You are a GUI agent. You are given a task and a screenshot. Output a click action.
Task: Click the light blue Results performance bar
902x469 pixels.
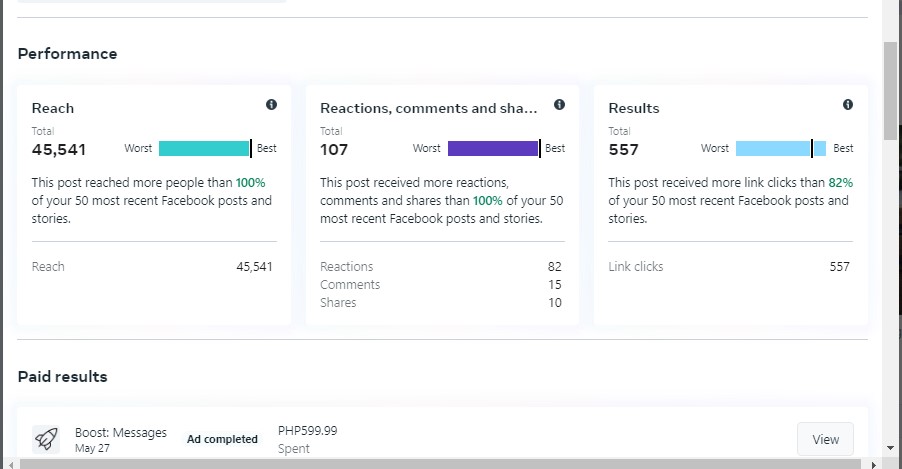click(x=781, y=148)
